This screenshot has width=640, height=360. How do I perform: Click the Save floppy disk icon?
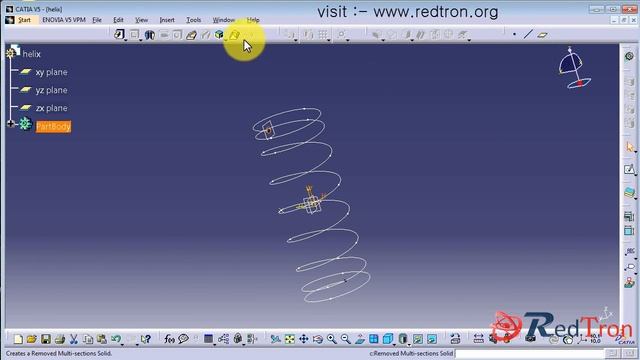[46, 339]
